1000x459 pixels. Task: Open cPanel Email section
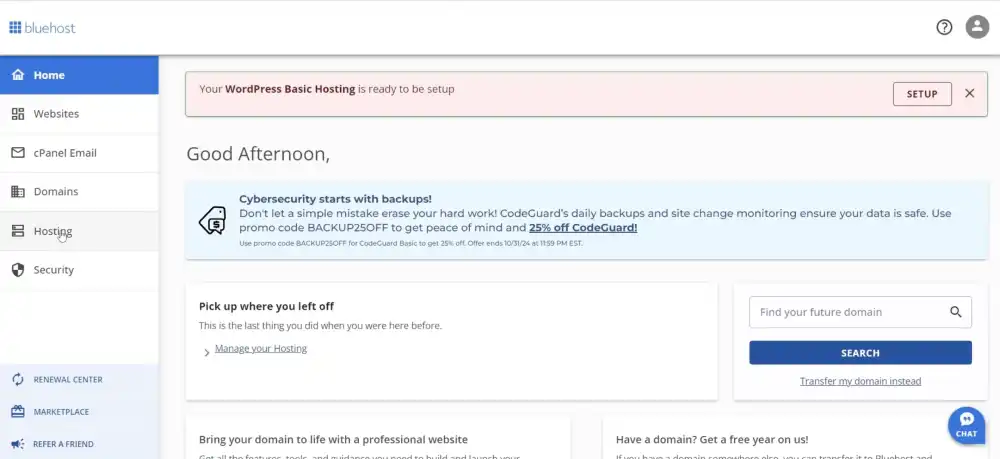coord(79,153)
